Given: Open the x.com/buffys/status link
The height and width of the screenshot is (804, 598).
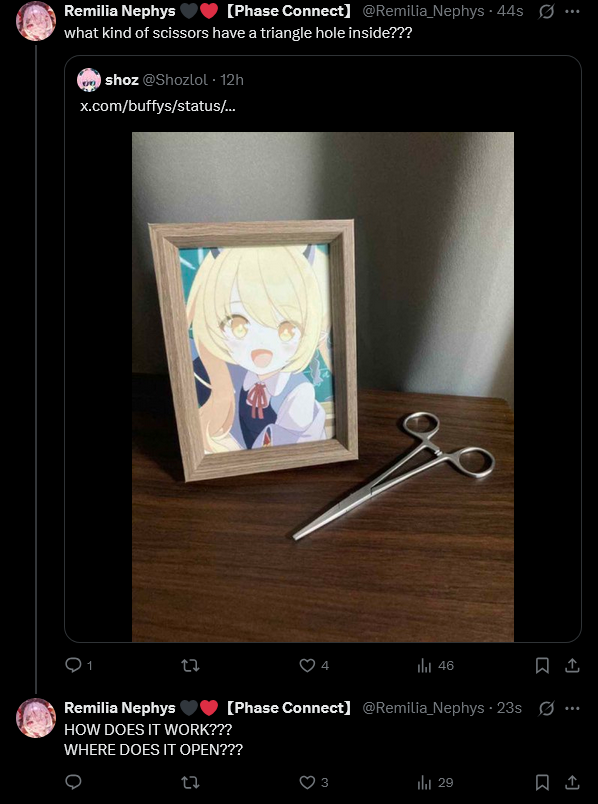Looking at the screenshot, I should pyautogui.click(x=158, y=106).
